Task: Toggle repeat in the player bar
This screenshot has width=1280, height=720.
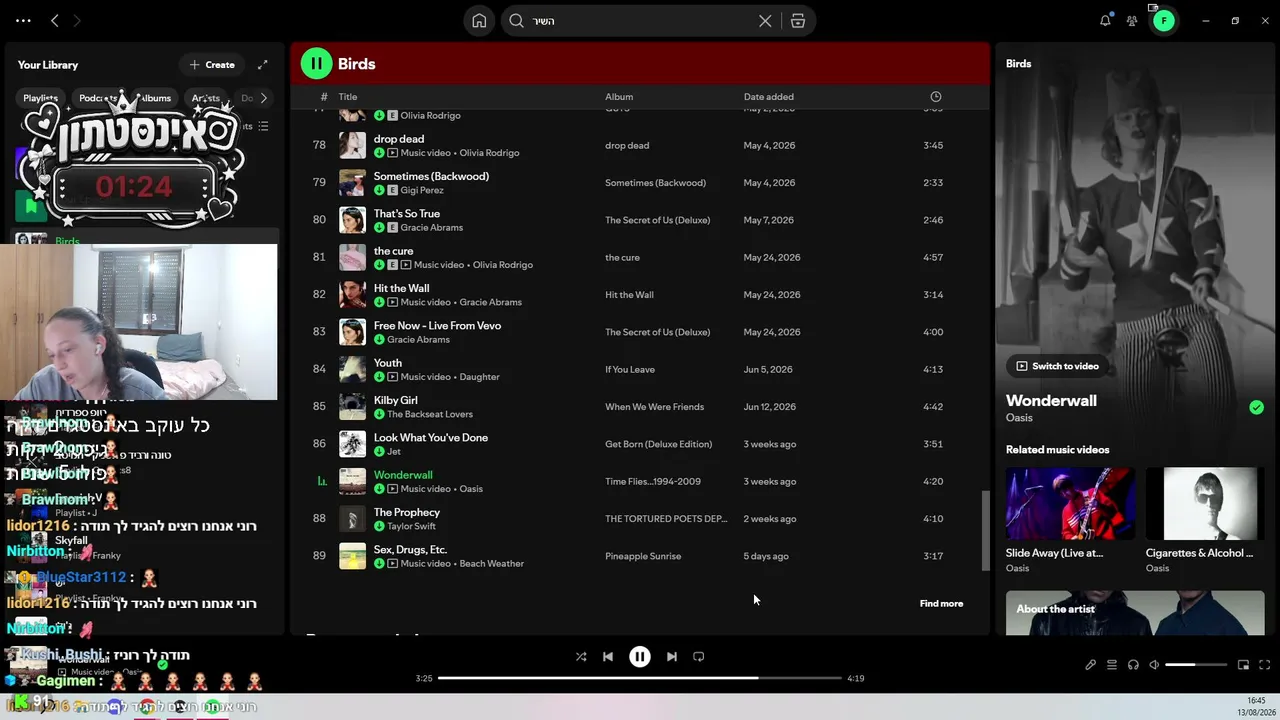Action: (x=699, y=657)
